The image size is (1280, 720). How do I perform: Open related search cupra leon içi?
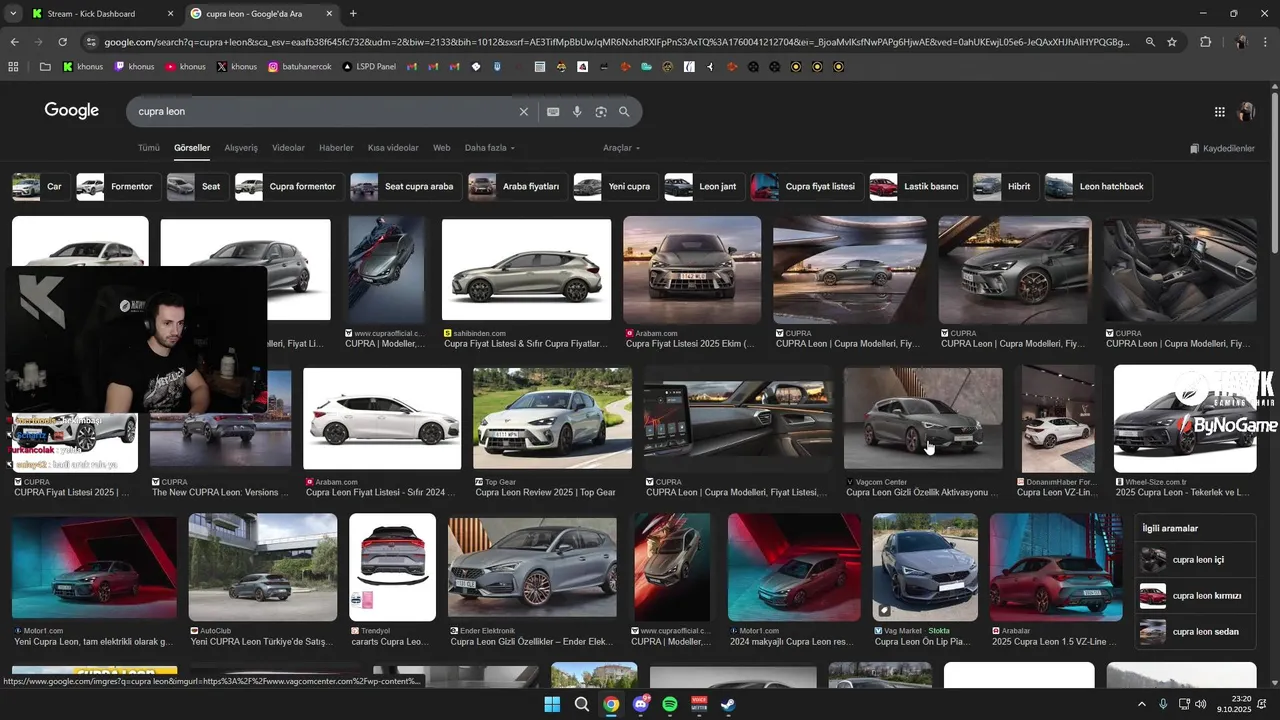tap(1196, 560)
